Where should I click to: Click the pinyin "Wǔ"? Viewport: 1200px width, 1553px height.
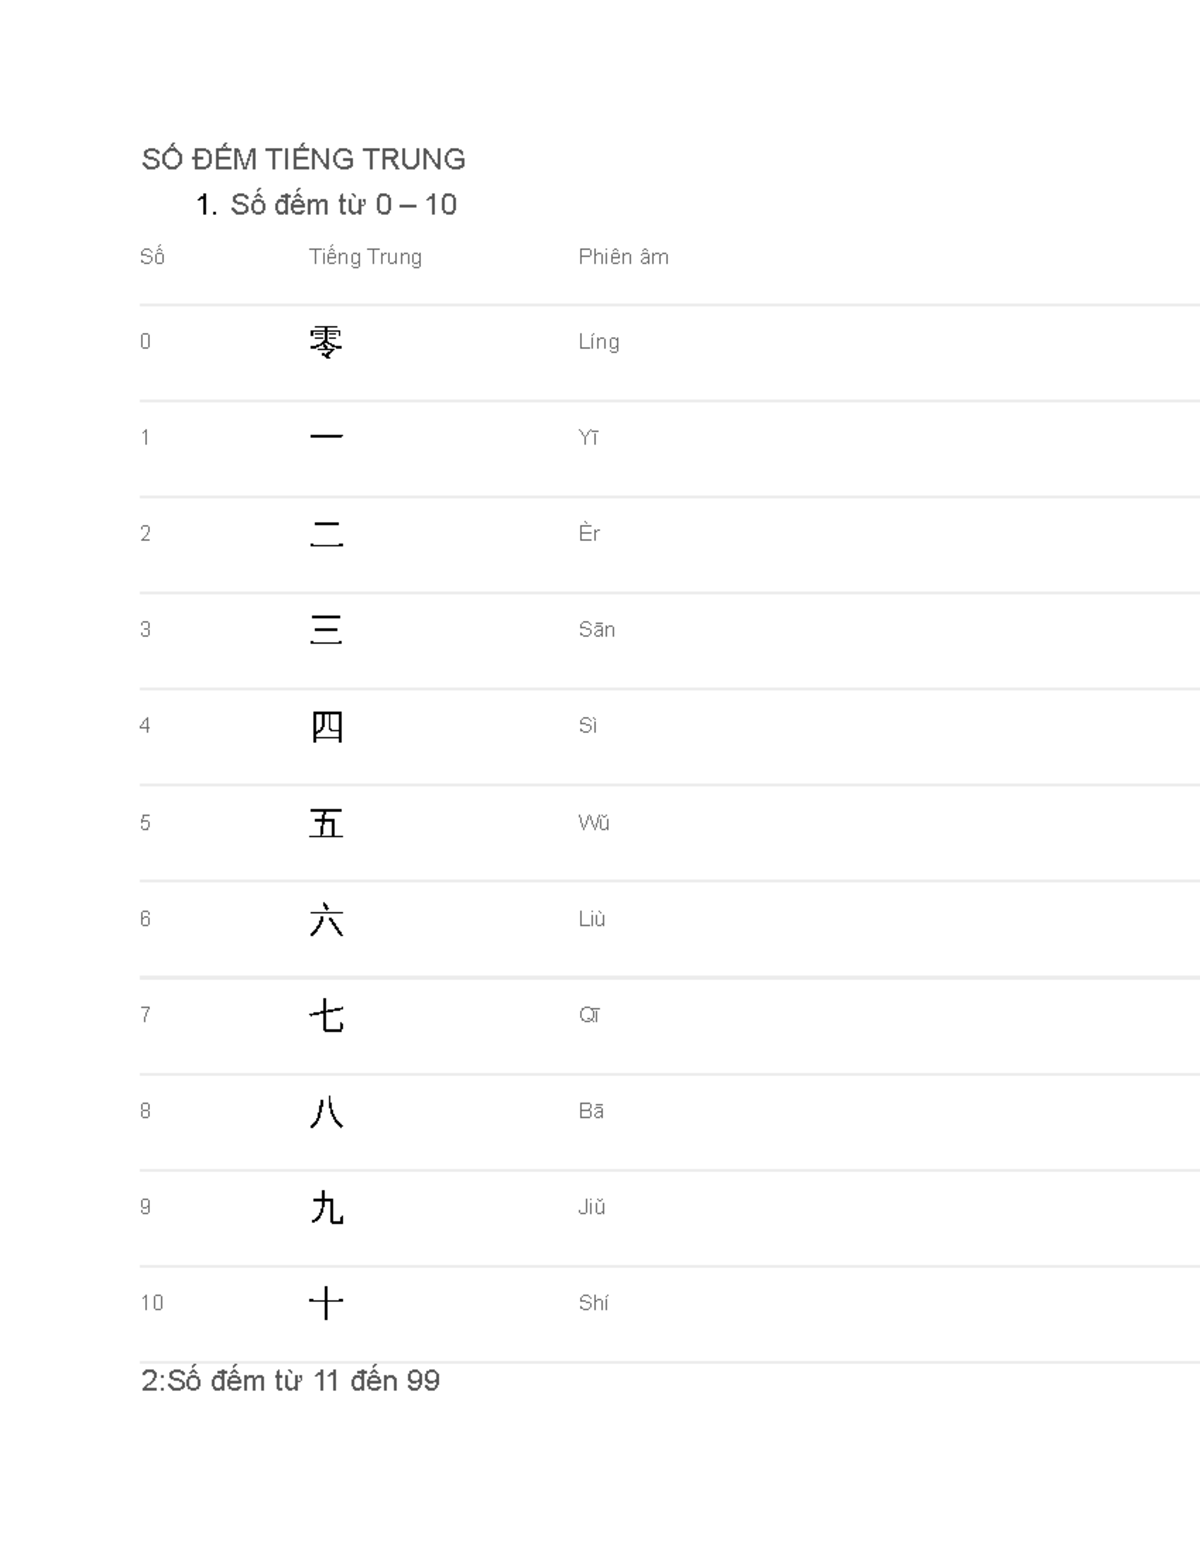593,823
